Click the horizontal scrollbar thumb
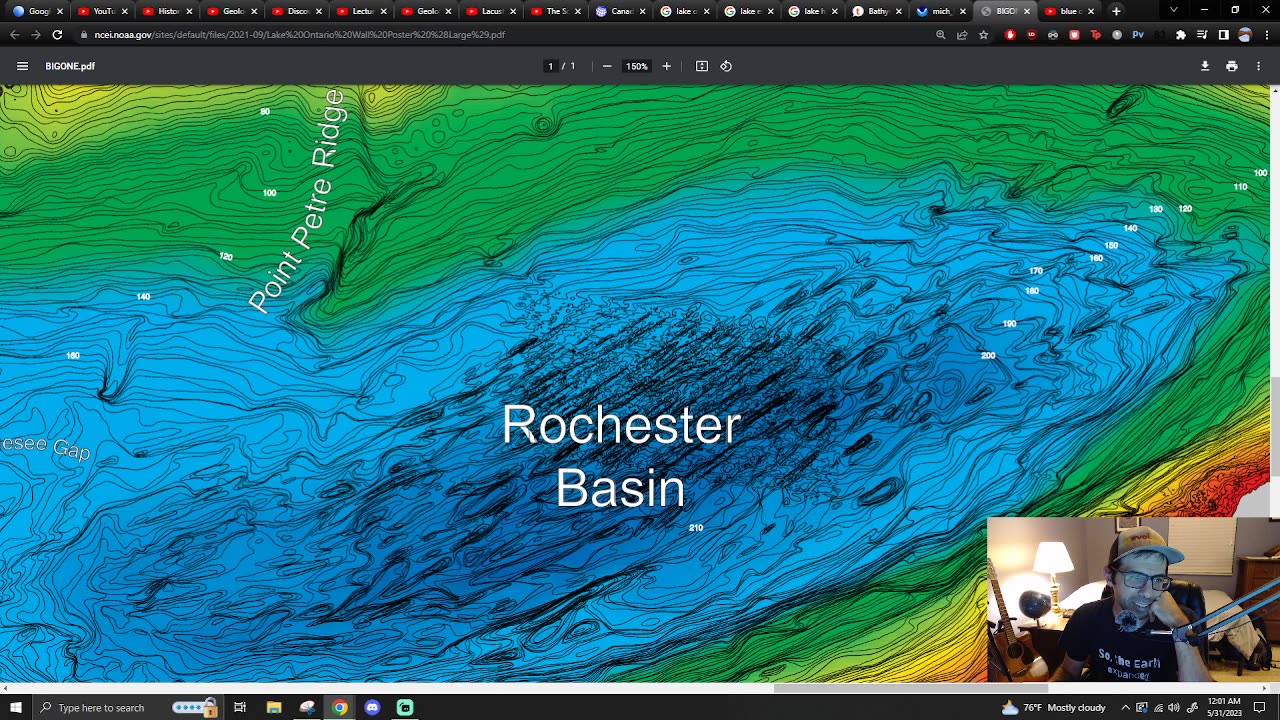Viewport: 1280px width, 720px height. [910, 688]
